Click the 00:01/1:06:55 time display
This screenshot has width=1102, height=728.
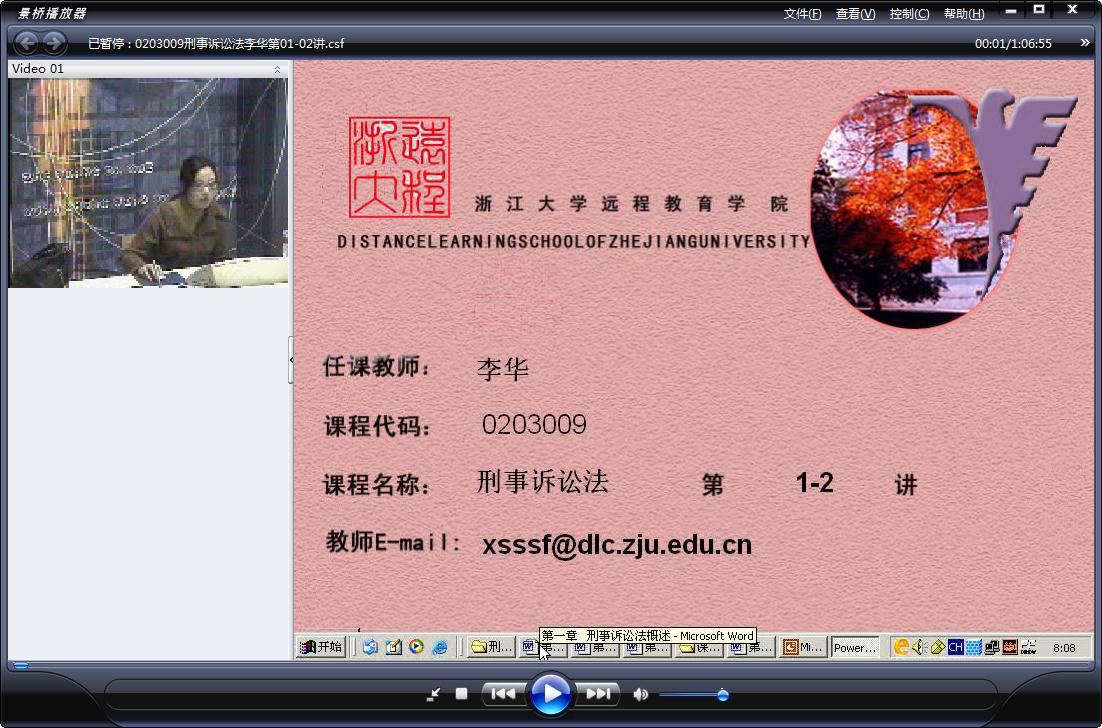click(1013, 44)
